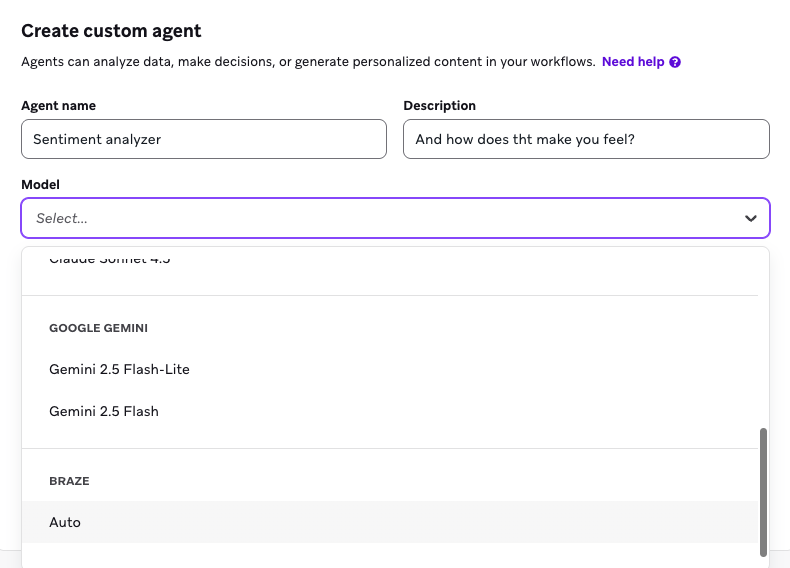The image size is (790, 568).
Task: Click the Description field label
Action: [439, 105]
